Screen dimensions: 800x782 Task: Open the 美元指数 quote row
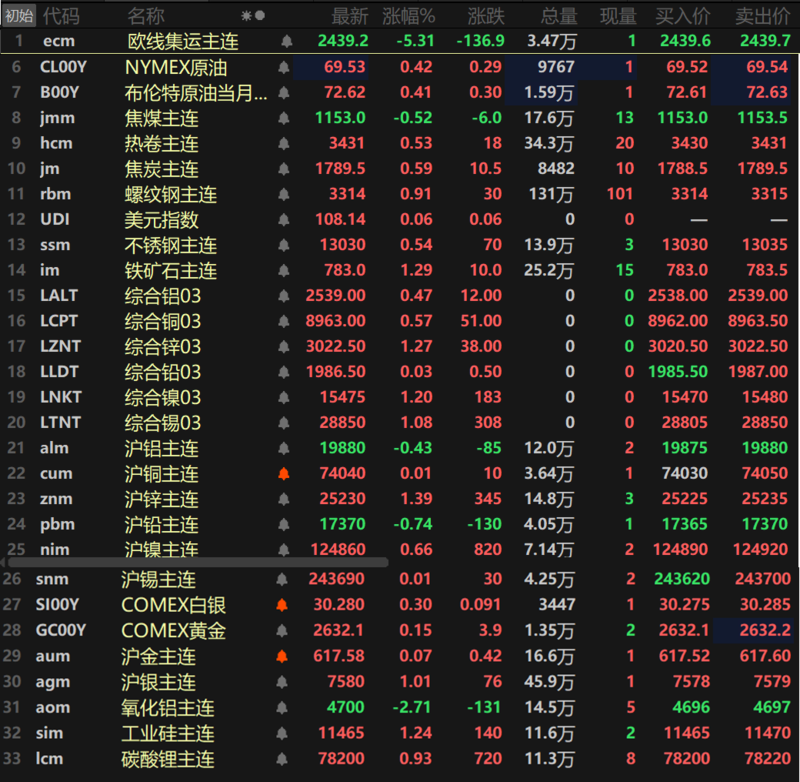162,220
